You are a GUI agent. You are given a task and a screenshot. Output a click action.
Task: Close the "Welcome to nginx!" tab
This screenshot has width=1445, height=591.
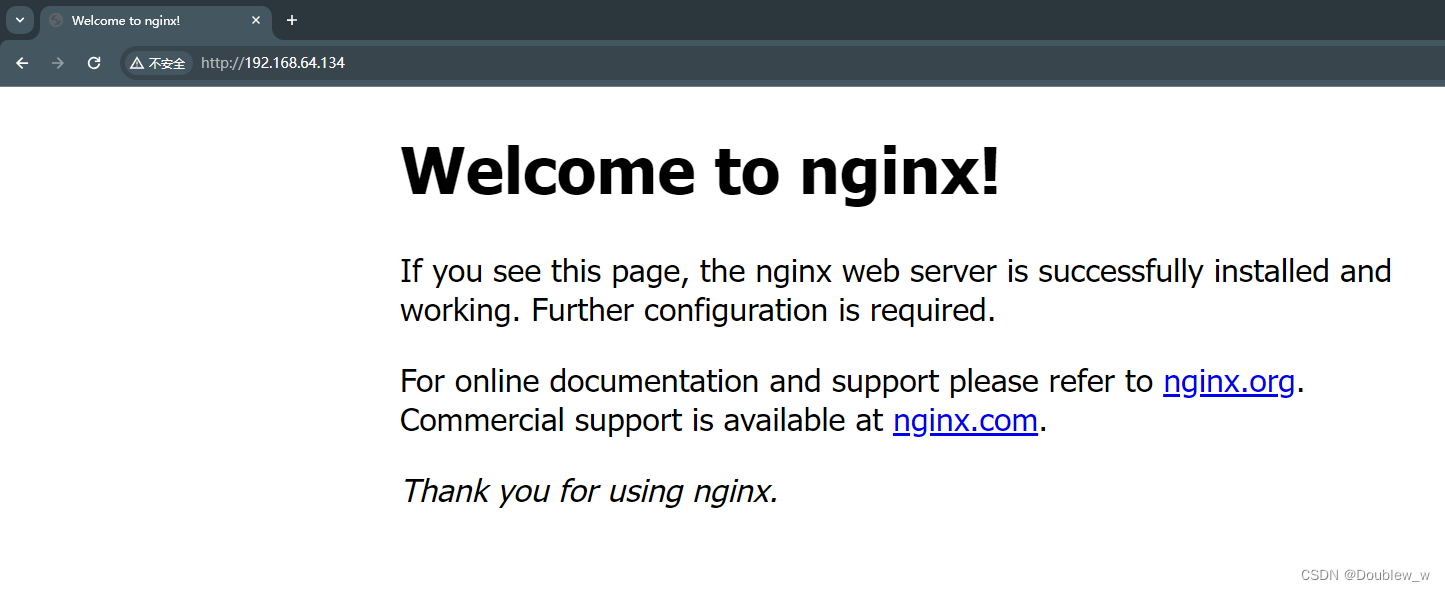point(256,20)
